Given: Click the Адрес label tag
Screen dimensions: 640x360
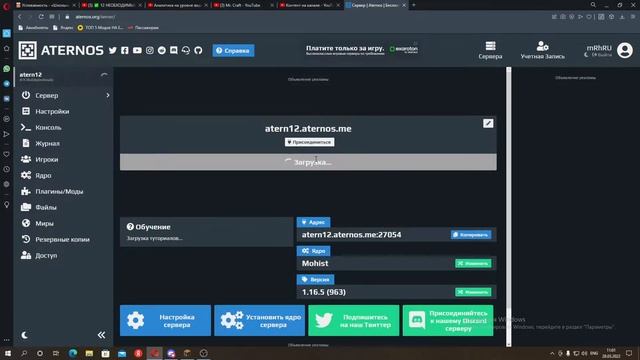Looking at the screenshot, I should (x=313, y=222).
